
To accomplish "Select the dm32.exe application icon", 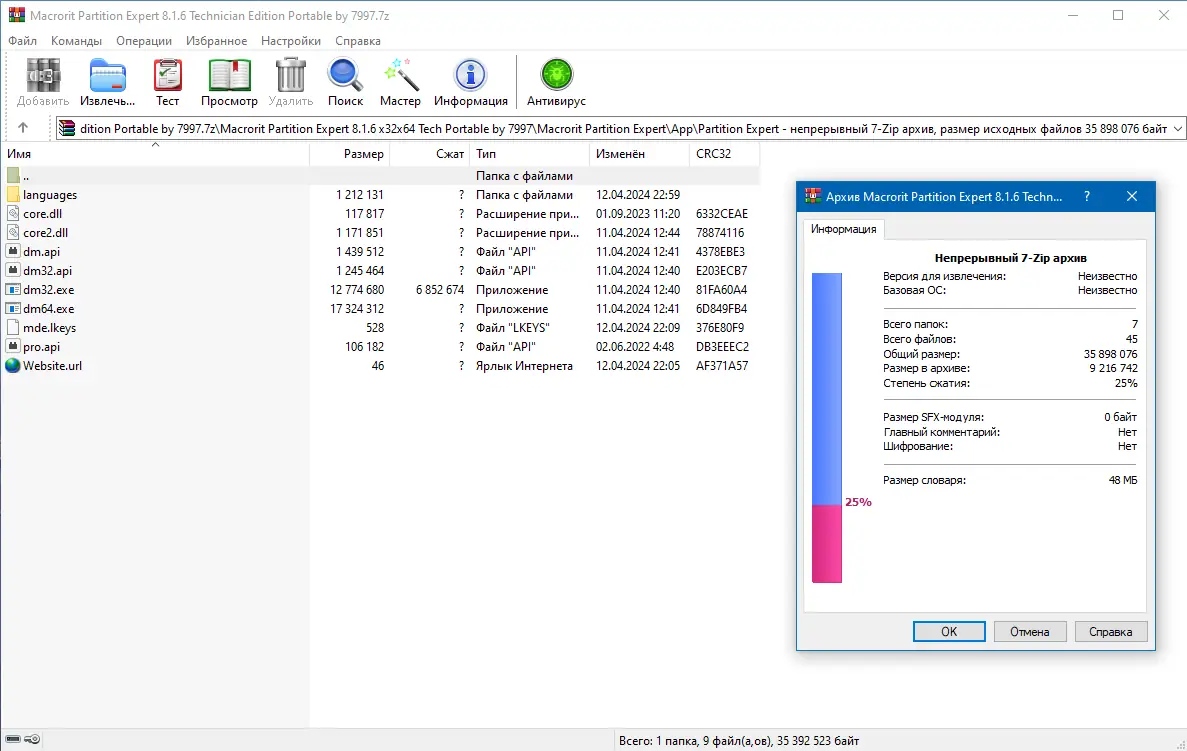I will pyautogui.click(x=13, y=289).
